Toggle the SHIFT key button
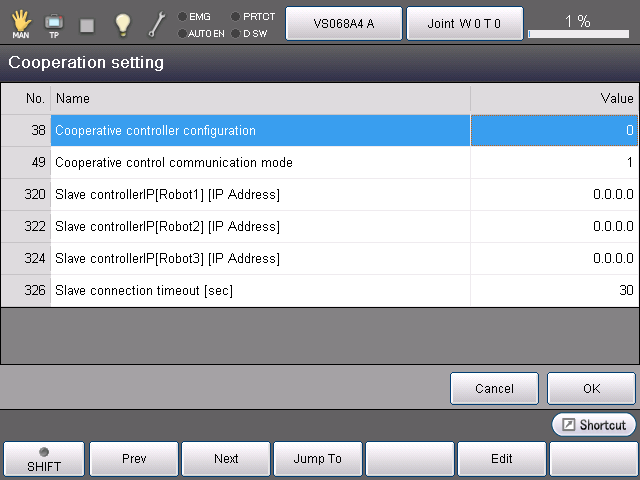 tap(44, 459)
